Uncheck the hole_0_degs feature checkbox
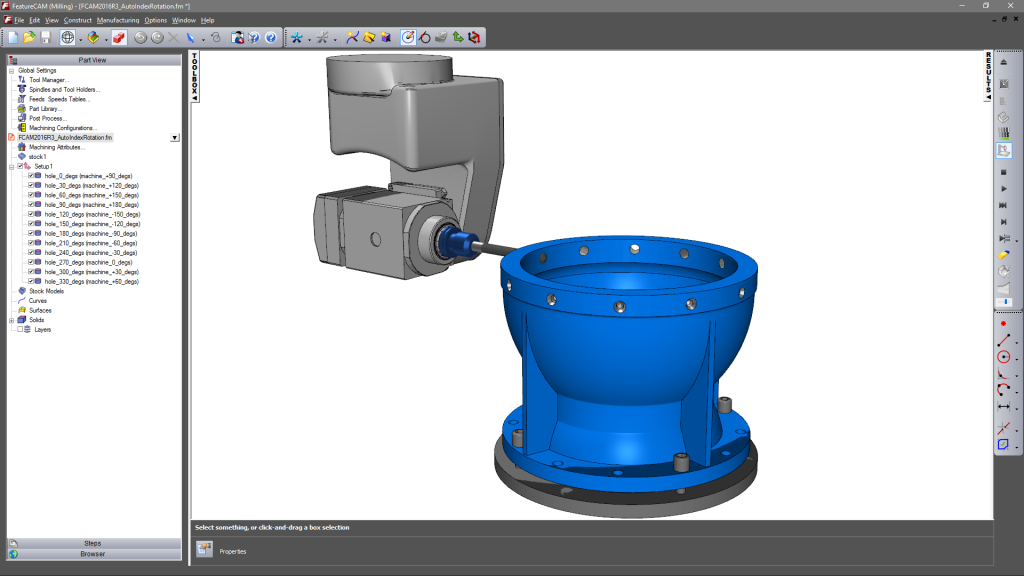The height and width of the screenshot is (576, 1024). coord(31,176)
